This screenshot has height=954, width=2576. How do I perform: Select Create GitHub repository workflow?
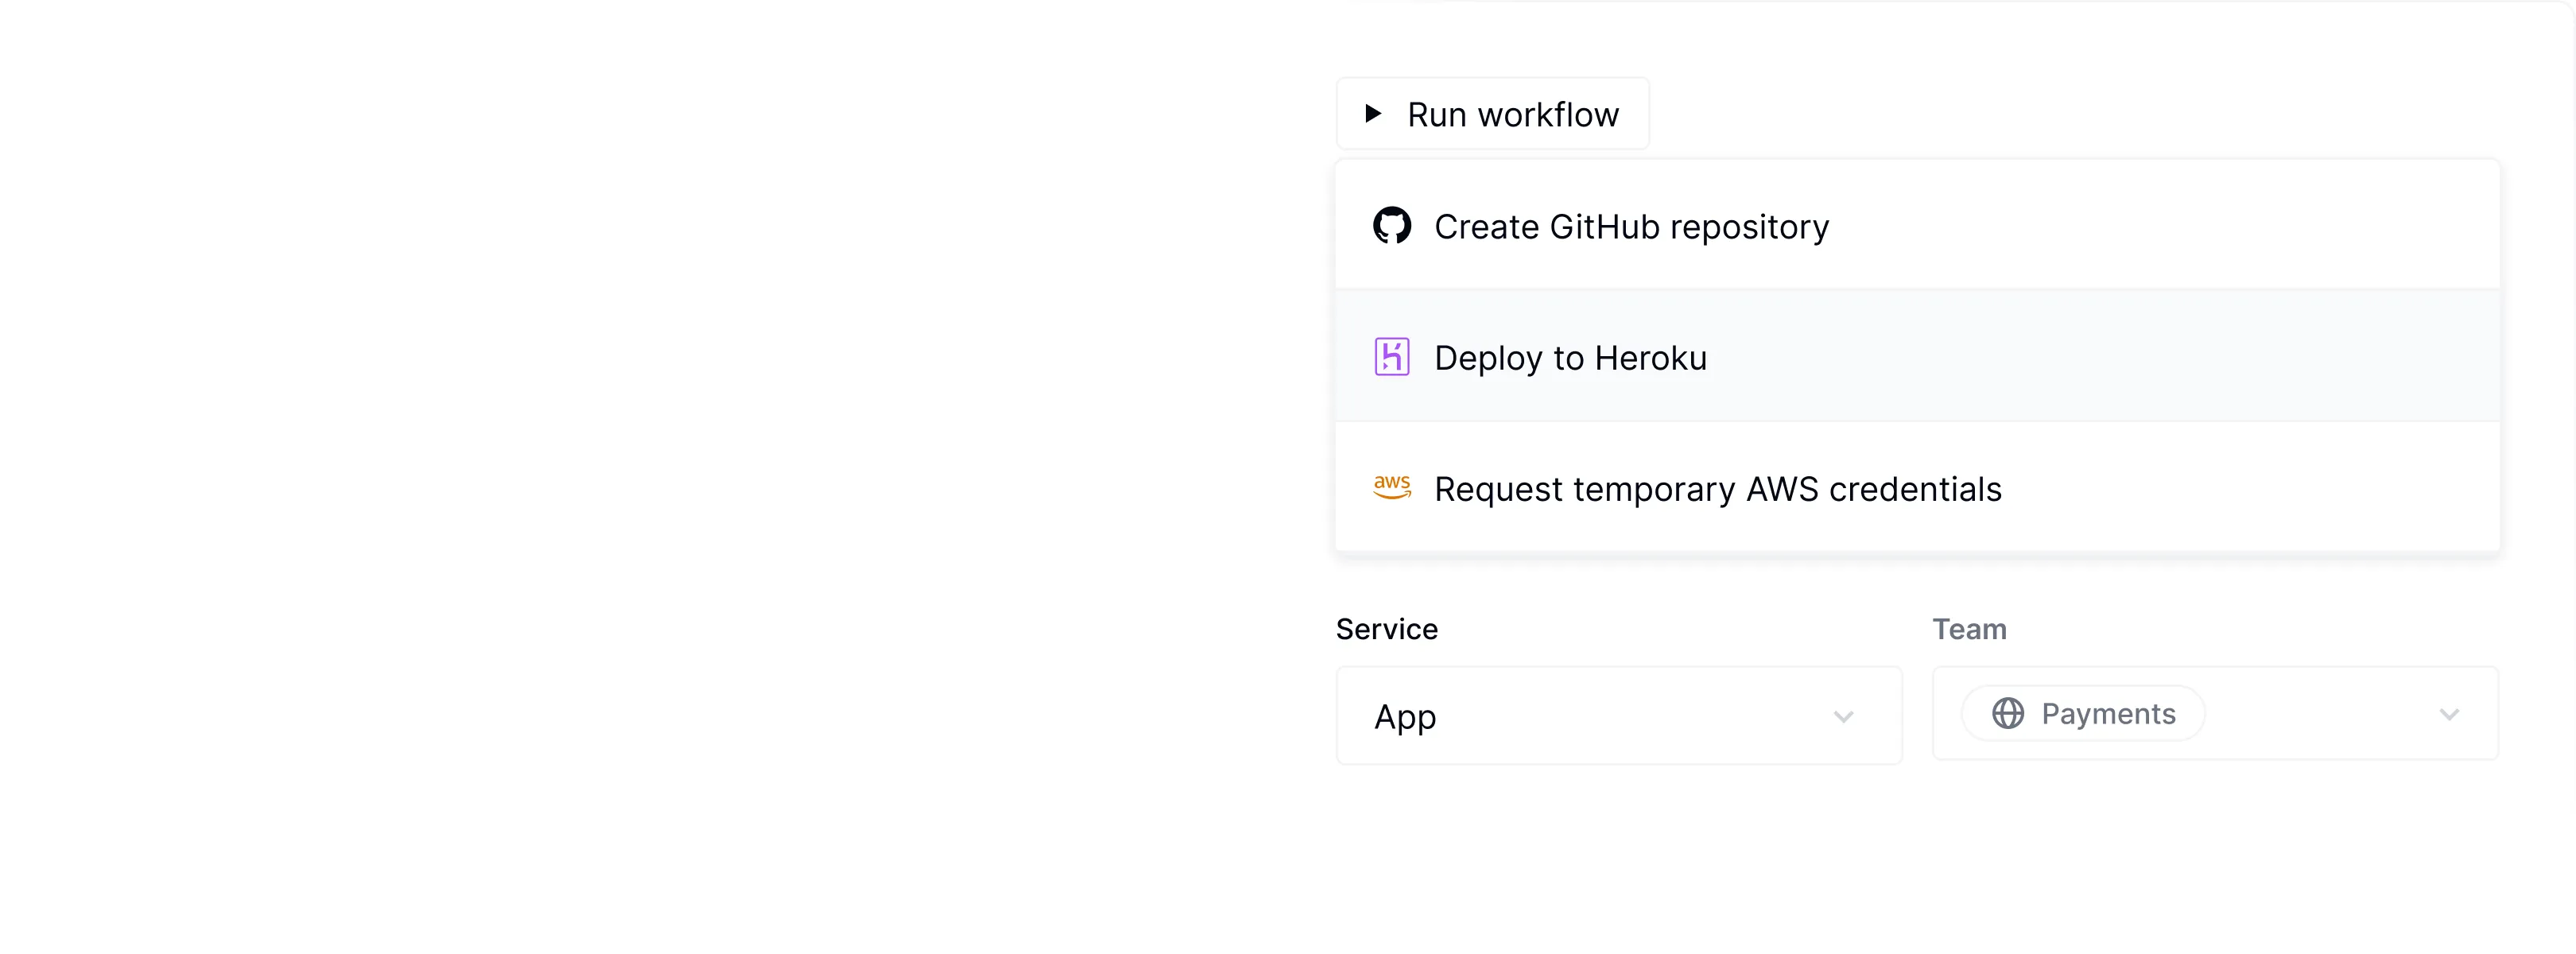[x=1631, y=227]
